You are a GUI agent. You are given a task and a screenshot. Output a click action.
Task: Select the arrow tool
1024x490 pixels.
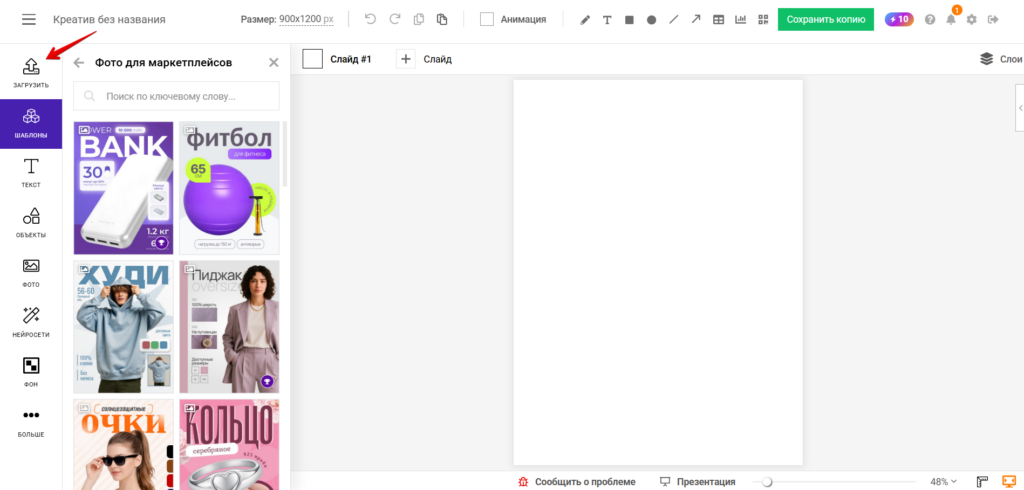click(x=696, y=20)
